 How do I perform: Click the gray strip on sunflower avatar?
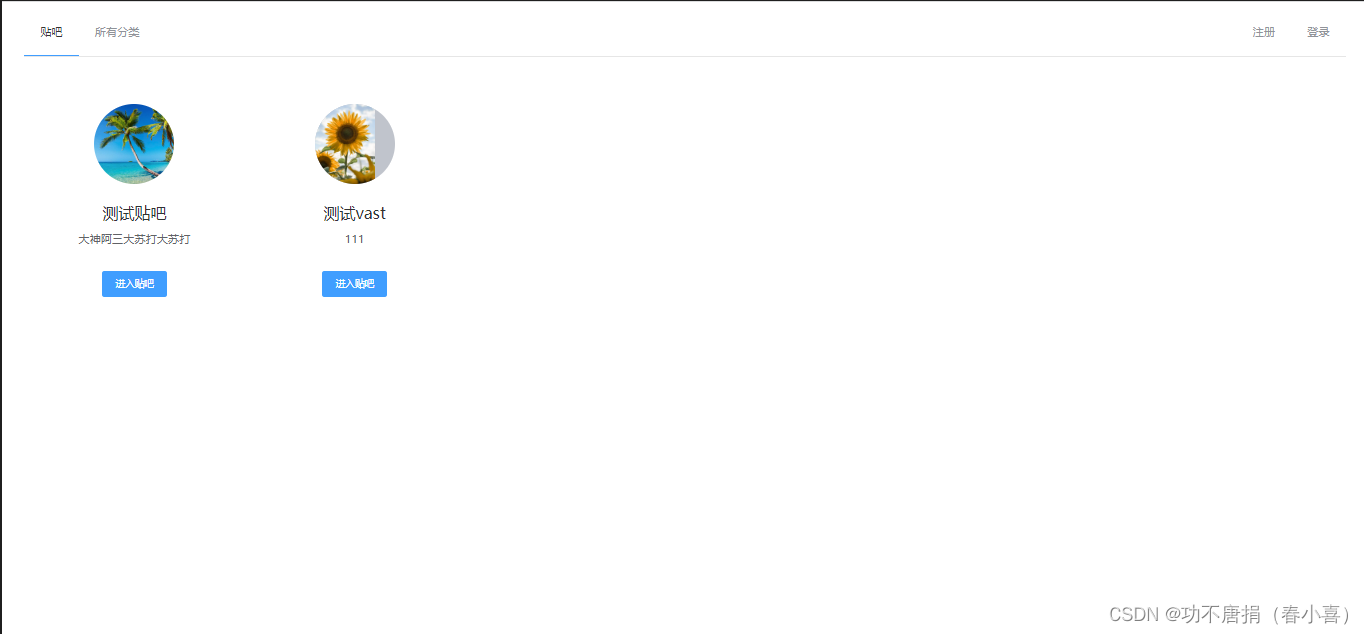click(x=384, y=144)
